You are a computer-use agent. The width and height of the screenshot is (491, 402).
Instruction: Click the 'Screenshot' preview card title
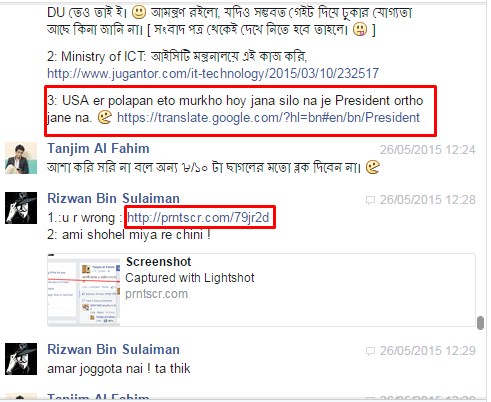pyautogui.click(x=159, y=262)
